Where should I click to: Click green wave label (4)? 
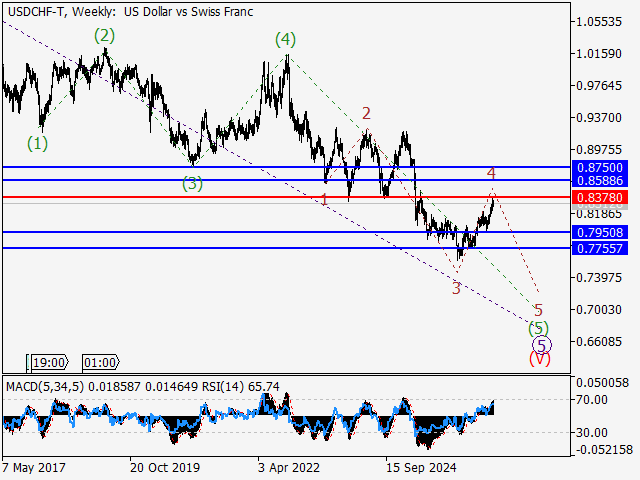(285, 40)
